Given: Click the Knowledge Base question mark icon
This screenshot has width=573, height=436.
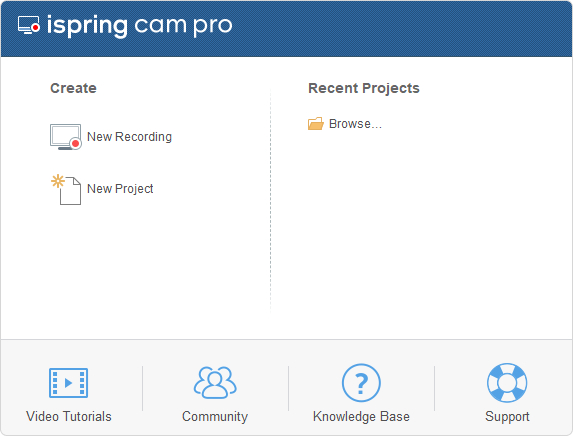Looking at the screenshot, I should [x=361, y=383].
